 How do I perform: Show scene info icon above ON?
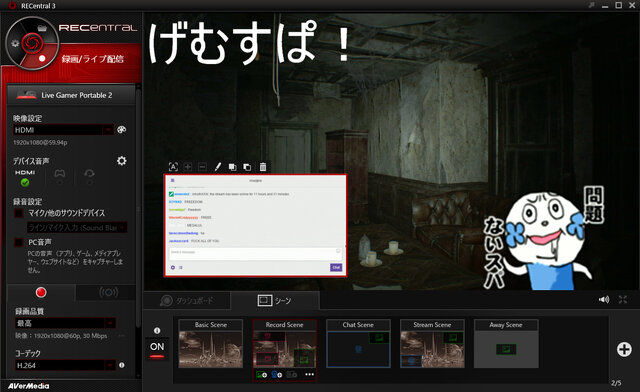(x=157, y=330)
